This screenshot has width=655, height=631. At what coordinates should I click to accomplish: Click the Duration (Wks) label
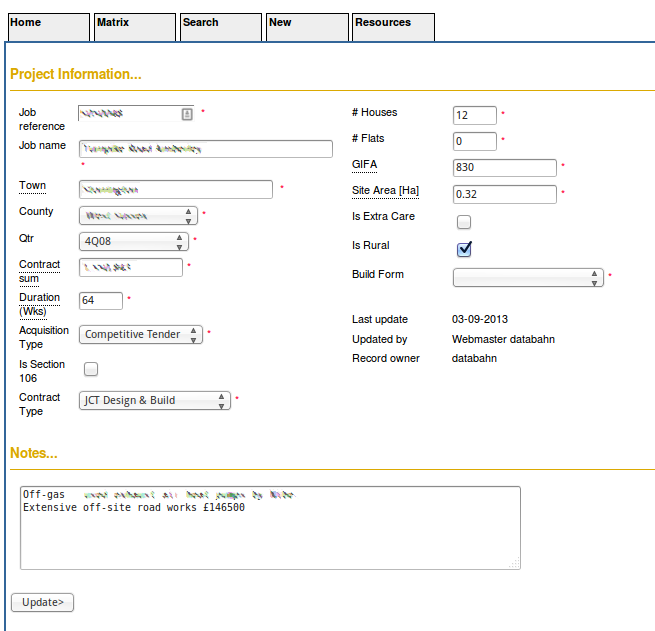[39, 304]
